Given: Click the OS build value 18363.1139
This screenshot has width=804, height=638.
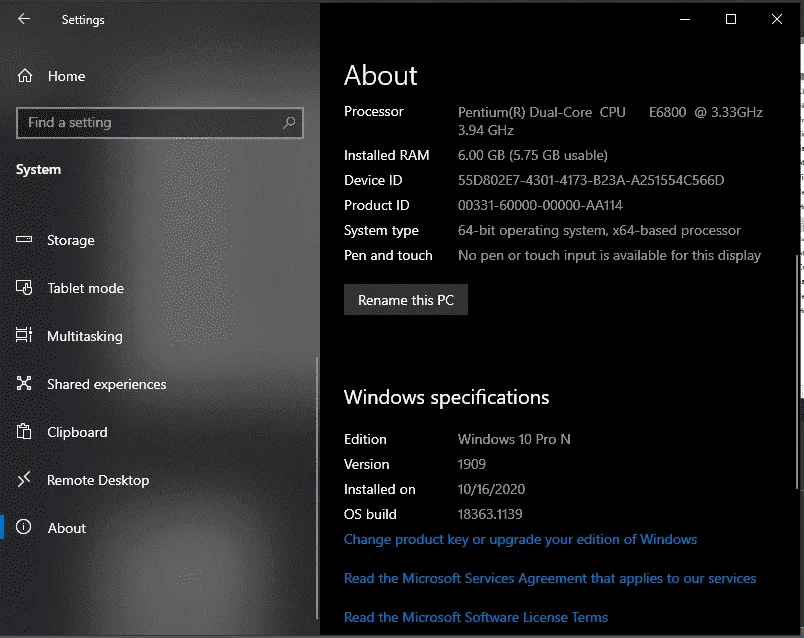Looking at the screenshot, I should coord(490,514).
